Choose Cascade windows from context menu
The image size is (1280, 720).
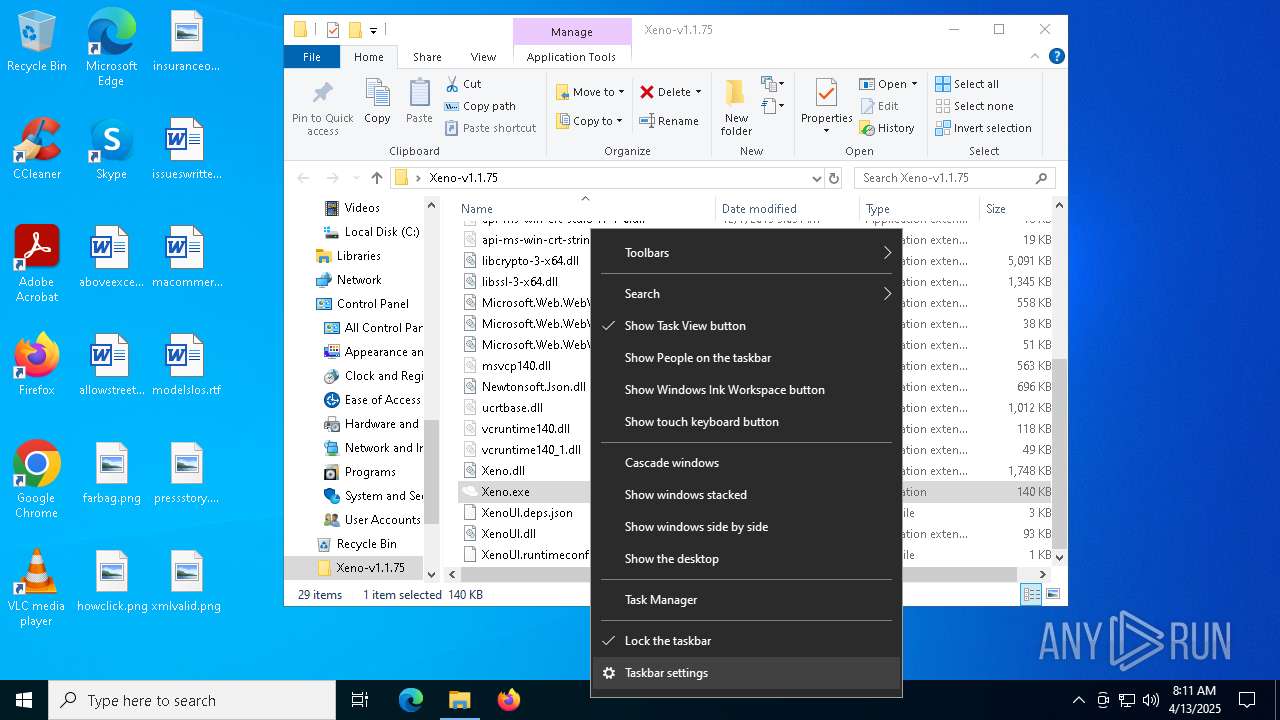(x=746, y=463)
